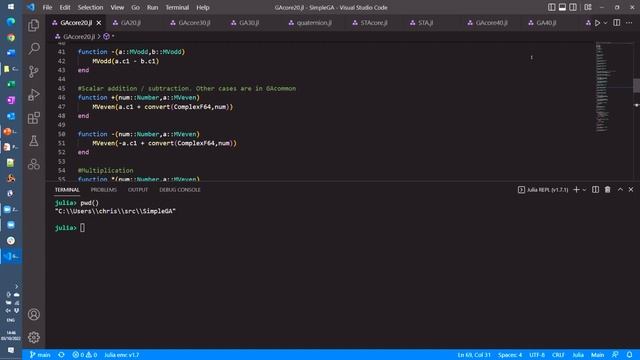Switch to the STAcore.jl tab
640x360 pixels.
click(x=373, y=23)
